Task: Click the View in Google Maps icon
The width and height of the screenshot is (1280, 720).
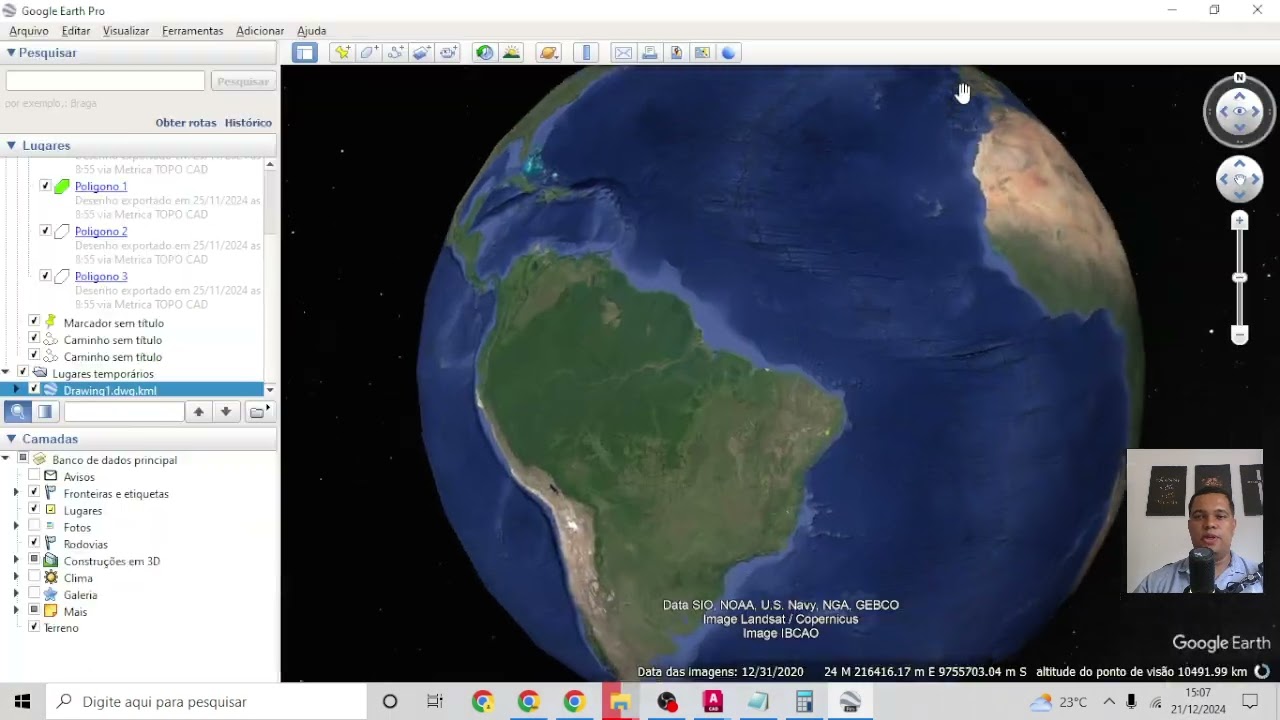Action: [702, 53]
